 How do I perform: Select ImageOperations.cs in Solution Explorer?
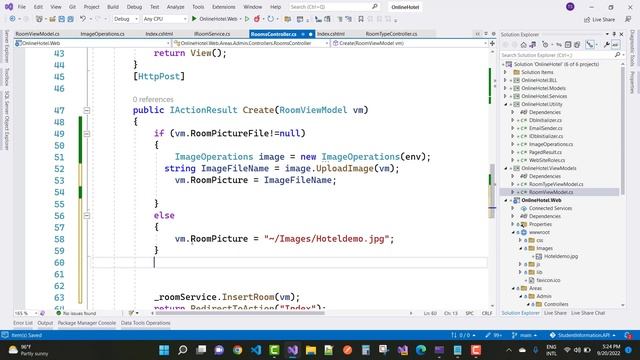tap(551, 144)
